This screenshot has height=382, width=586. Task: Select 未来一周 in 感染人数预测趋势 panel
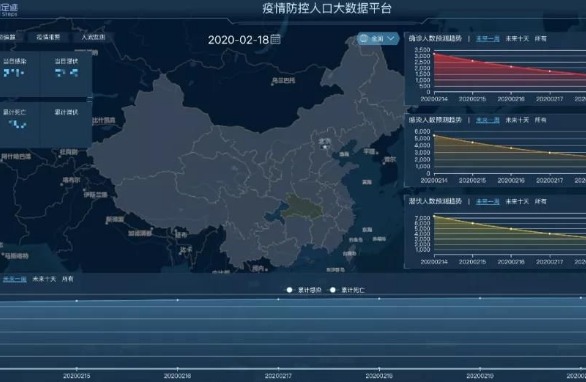[487, 120]
